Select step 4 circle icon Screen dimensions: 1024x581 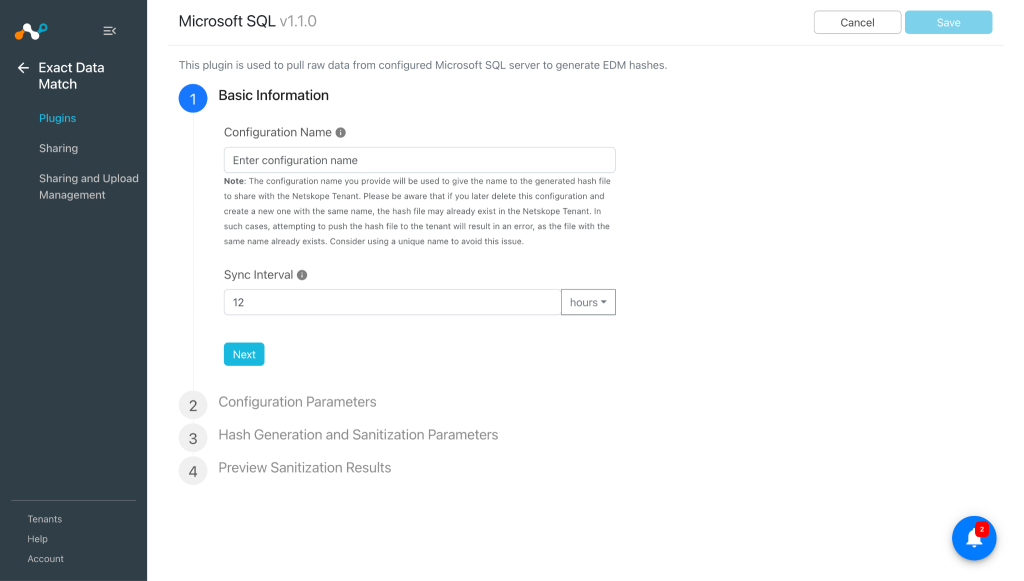coord(193,471)
